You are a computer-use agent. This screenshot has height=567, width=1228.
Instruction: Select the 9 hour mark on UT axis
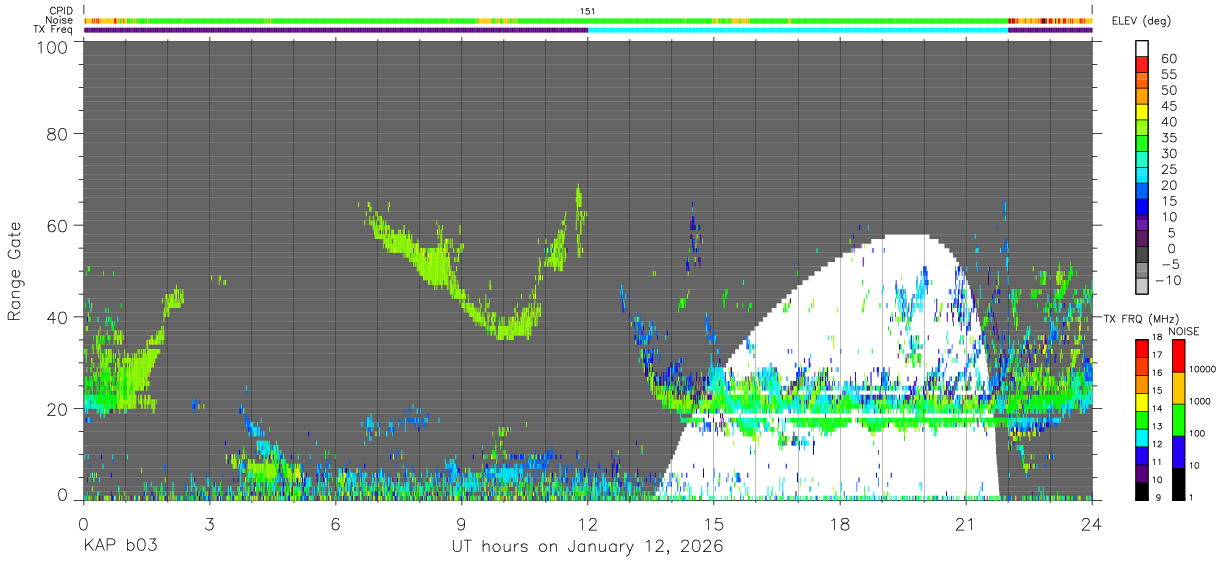coord(461,523)
